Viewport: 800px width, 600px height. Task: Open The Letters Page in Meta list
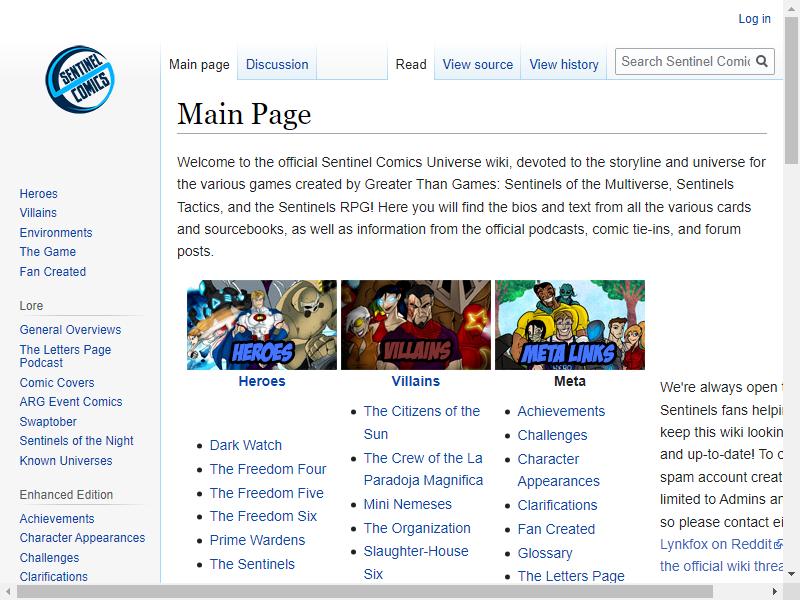(571, 576)
